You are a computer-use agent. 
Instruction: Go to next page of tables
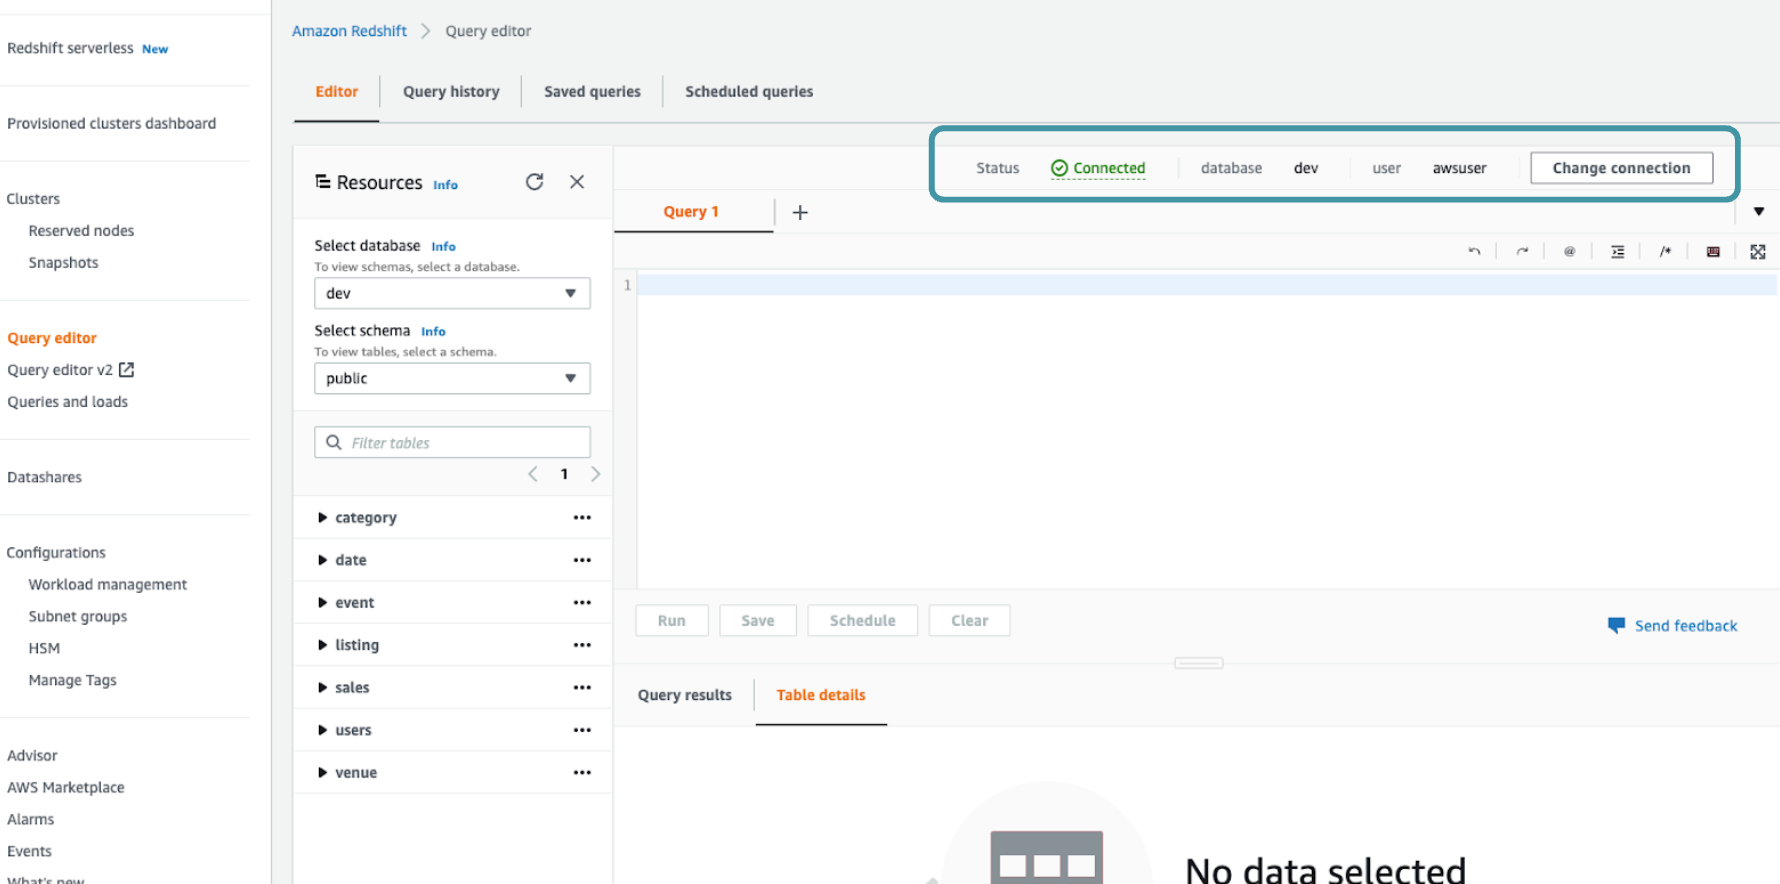point(596,474)
